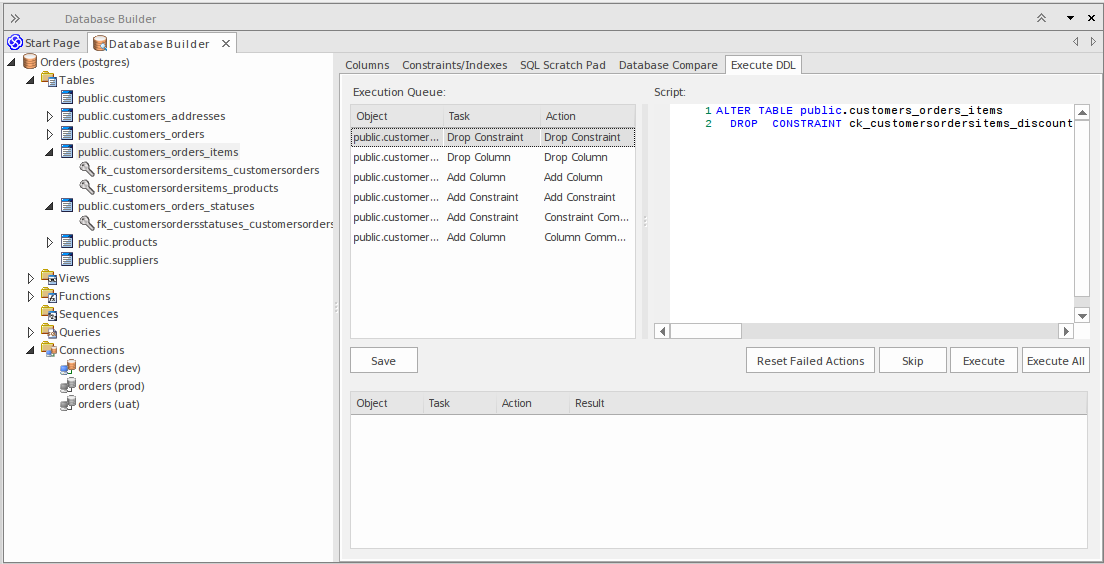
Task: Click the Tables folder icon
Action: click(49, 80)
